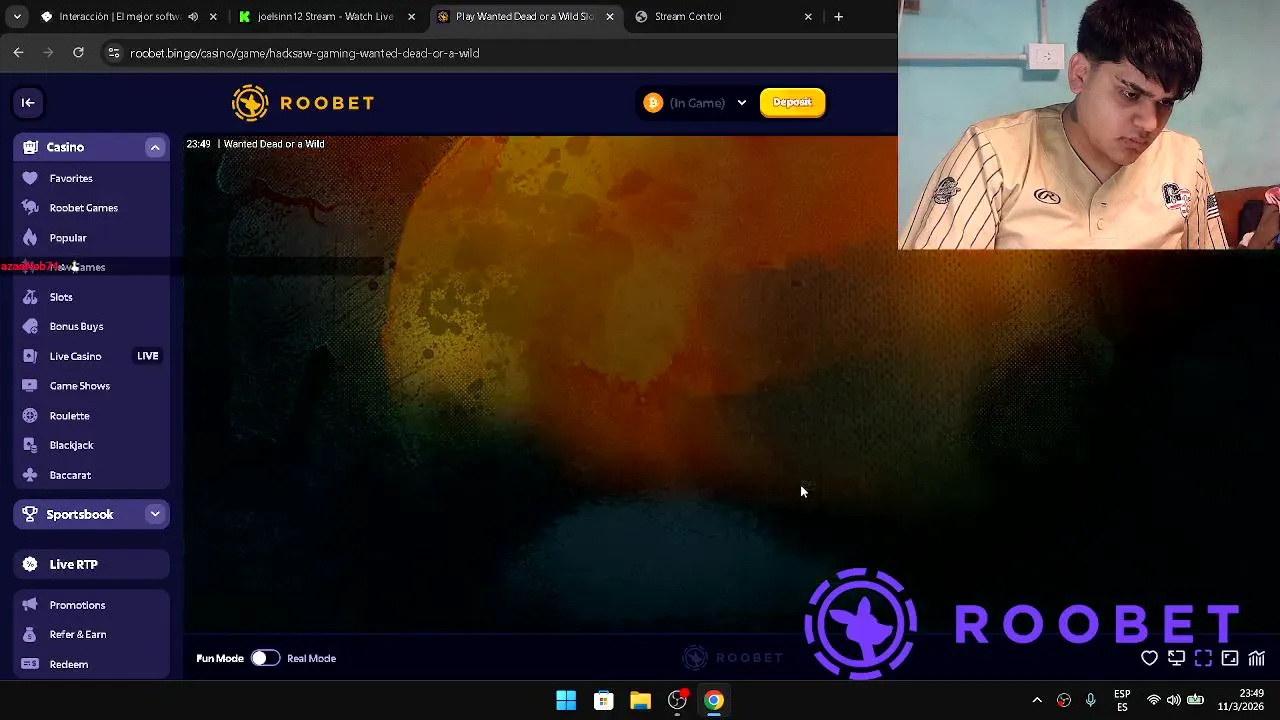Click the Real Mode label
The width and height of the screenshot is (1280, 720).
coord(311,658)
